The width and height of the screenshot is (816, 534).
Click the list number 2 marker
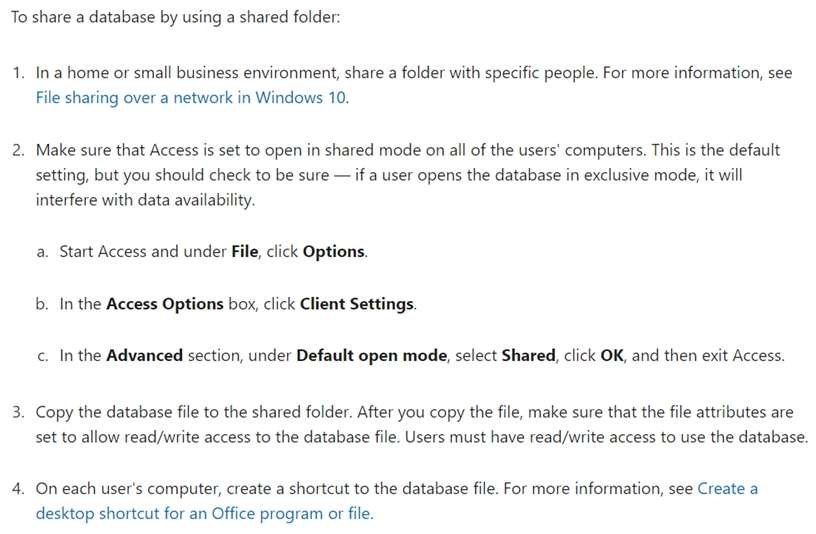pos(18,150)
